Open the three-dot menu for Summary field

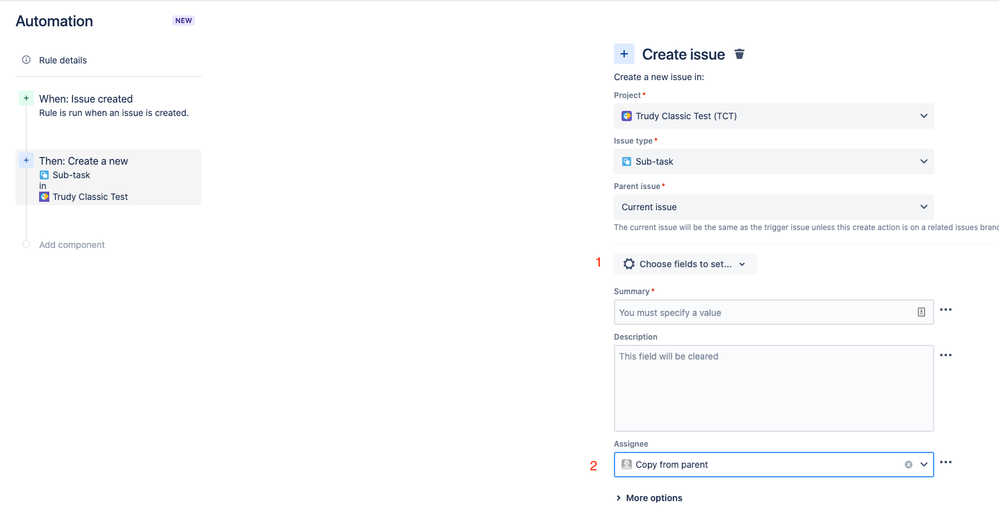tap(945, 310)
